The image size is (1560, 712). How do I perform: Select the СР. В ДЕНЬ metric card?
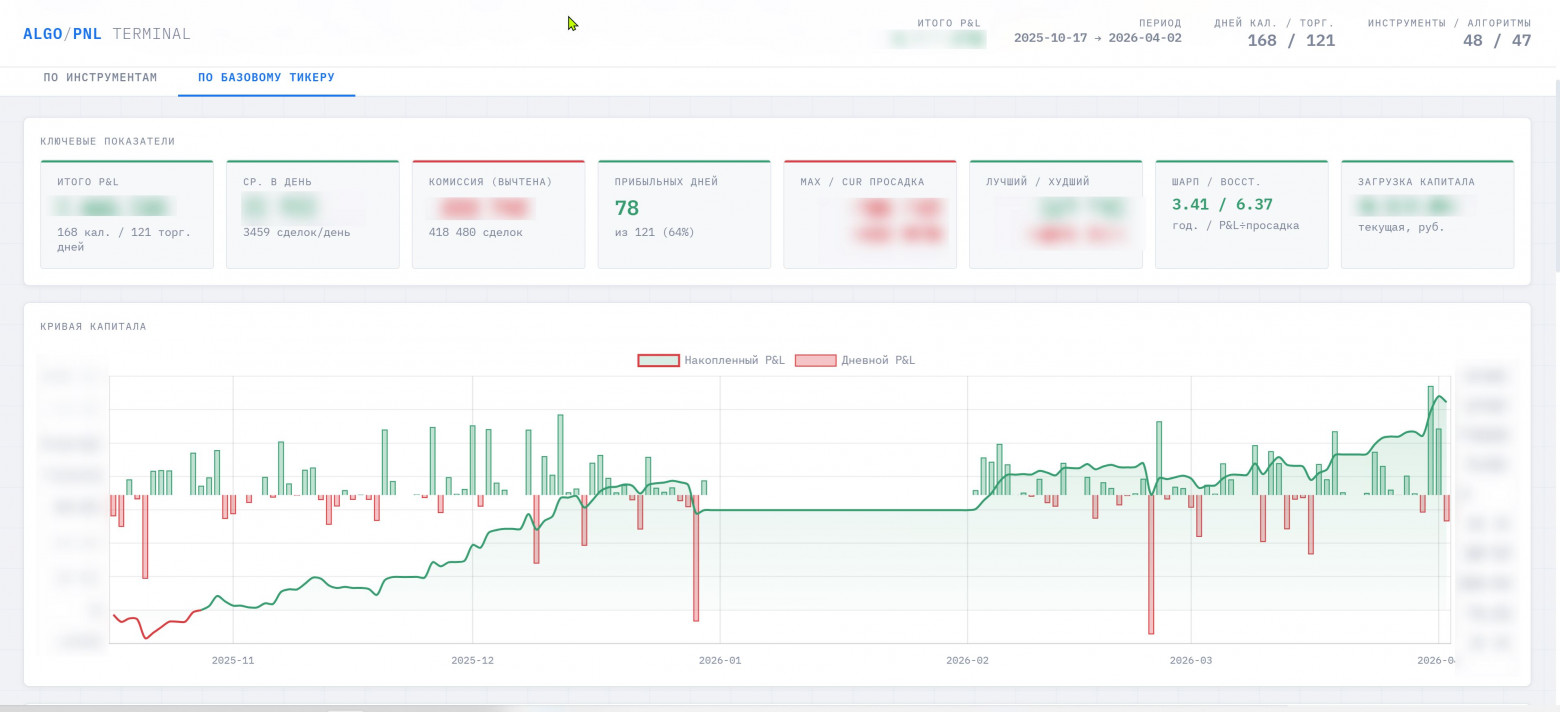tap(313, 214)
